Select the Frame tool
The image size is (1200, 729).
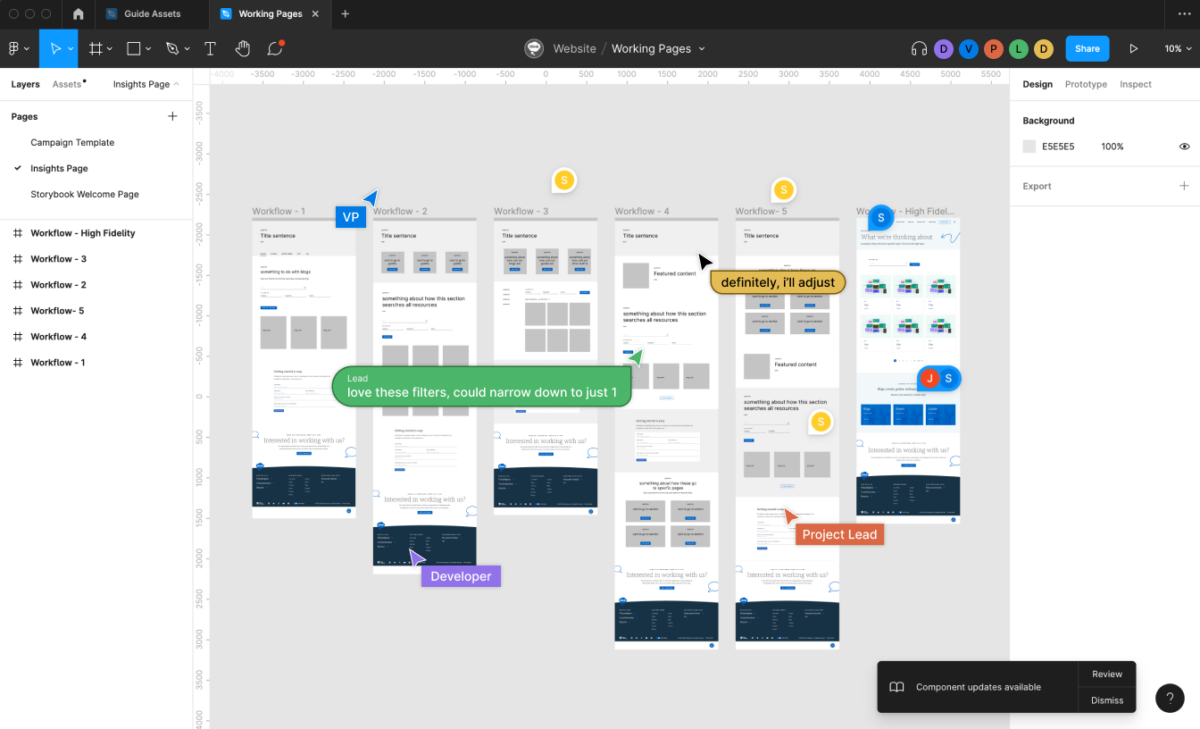(94, 48)
